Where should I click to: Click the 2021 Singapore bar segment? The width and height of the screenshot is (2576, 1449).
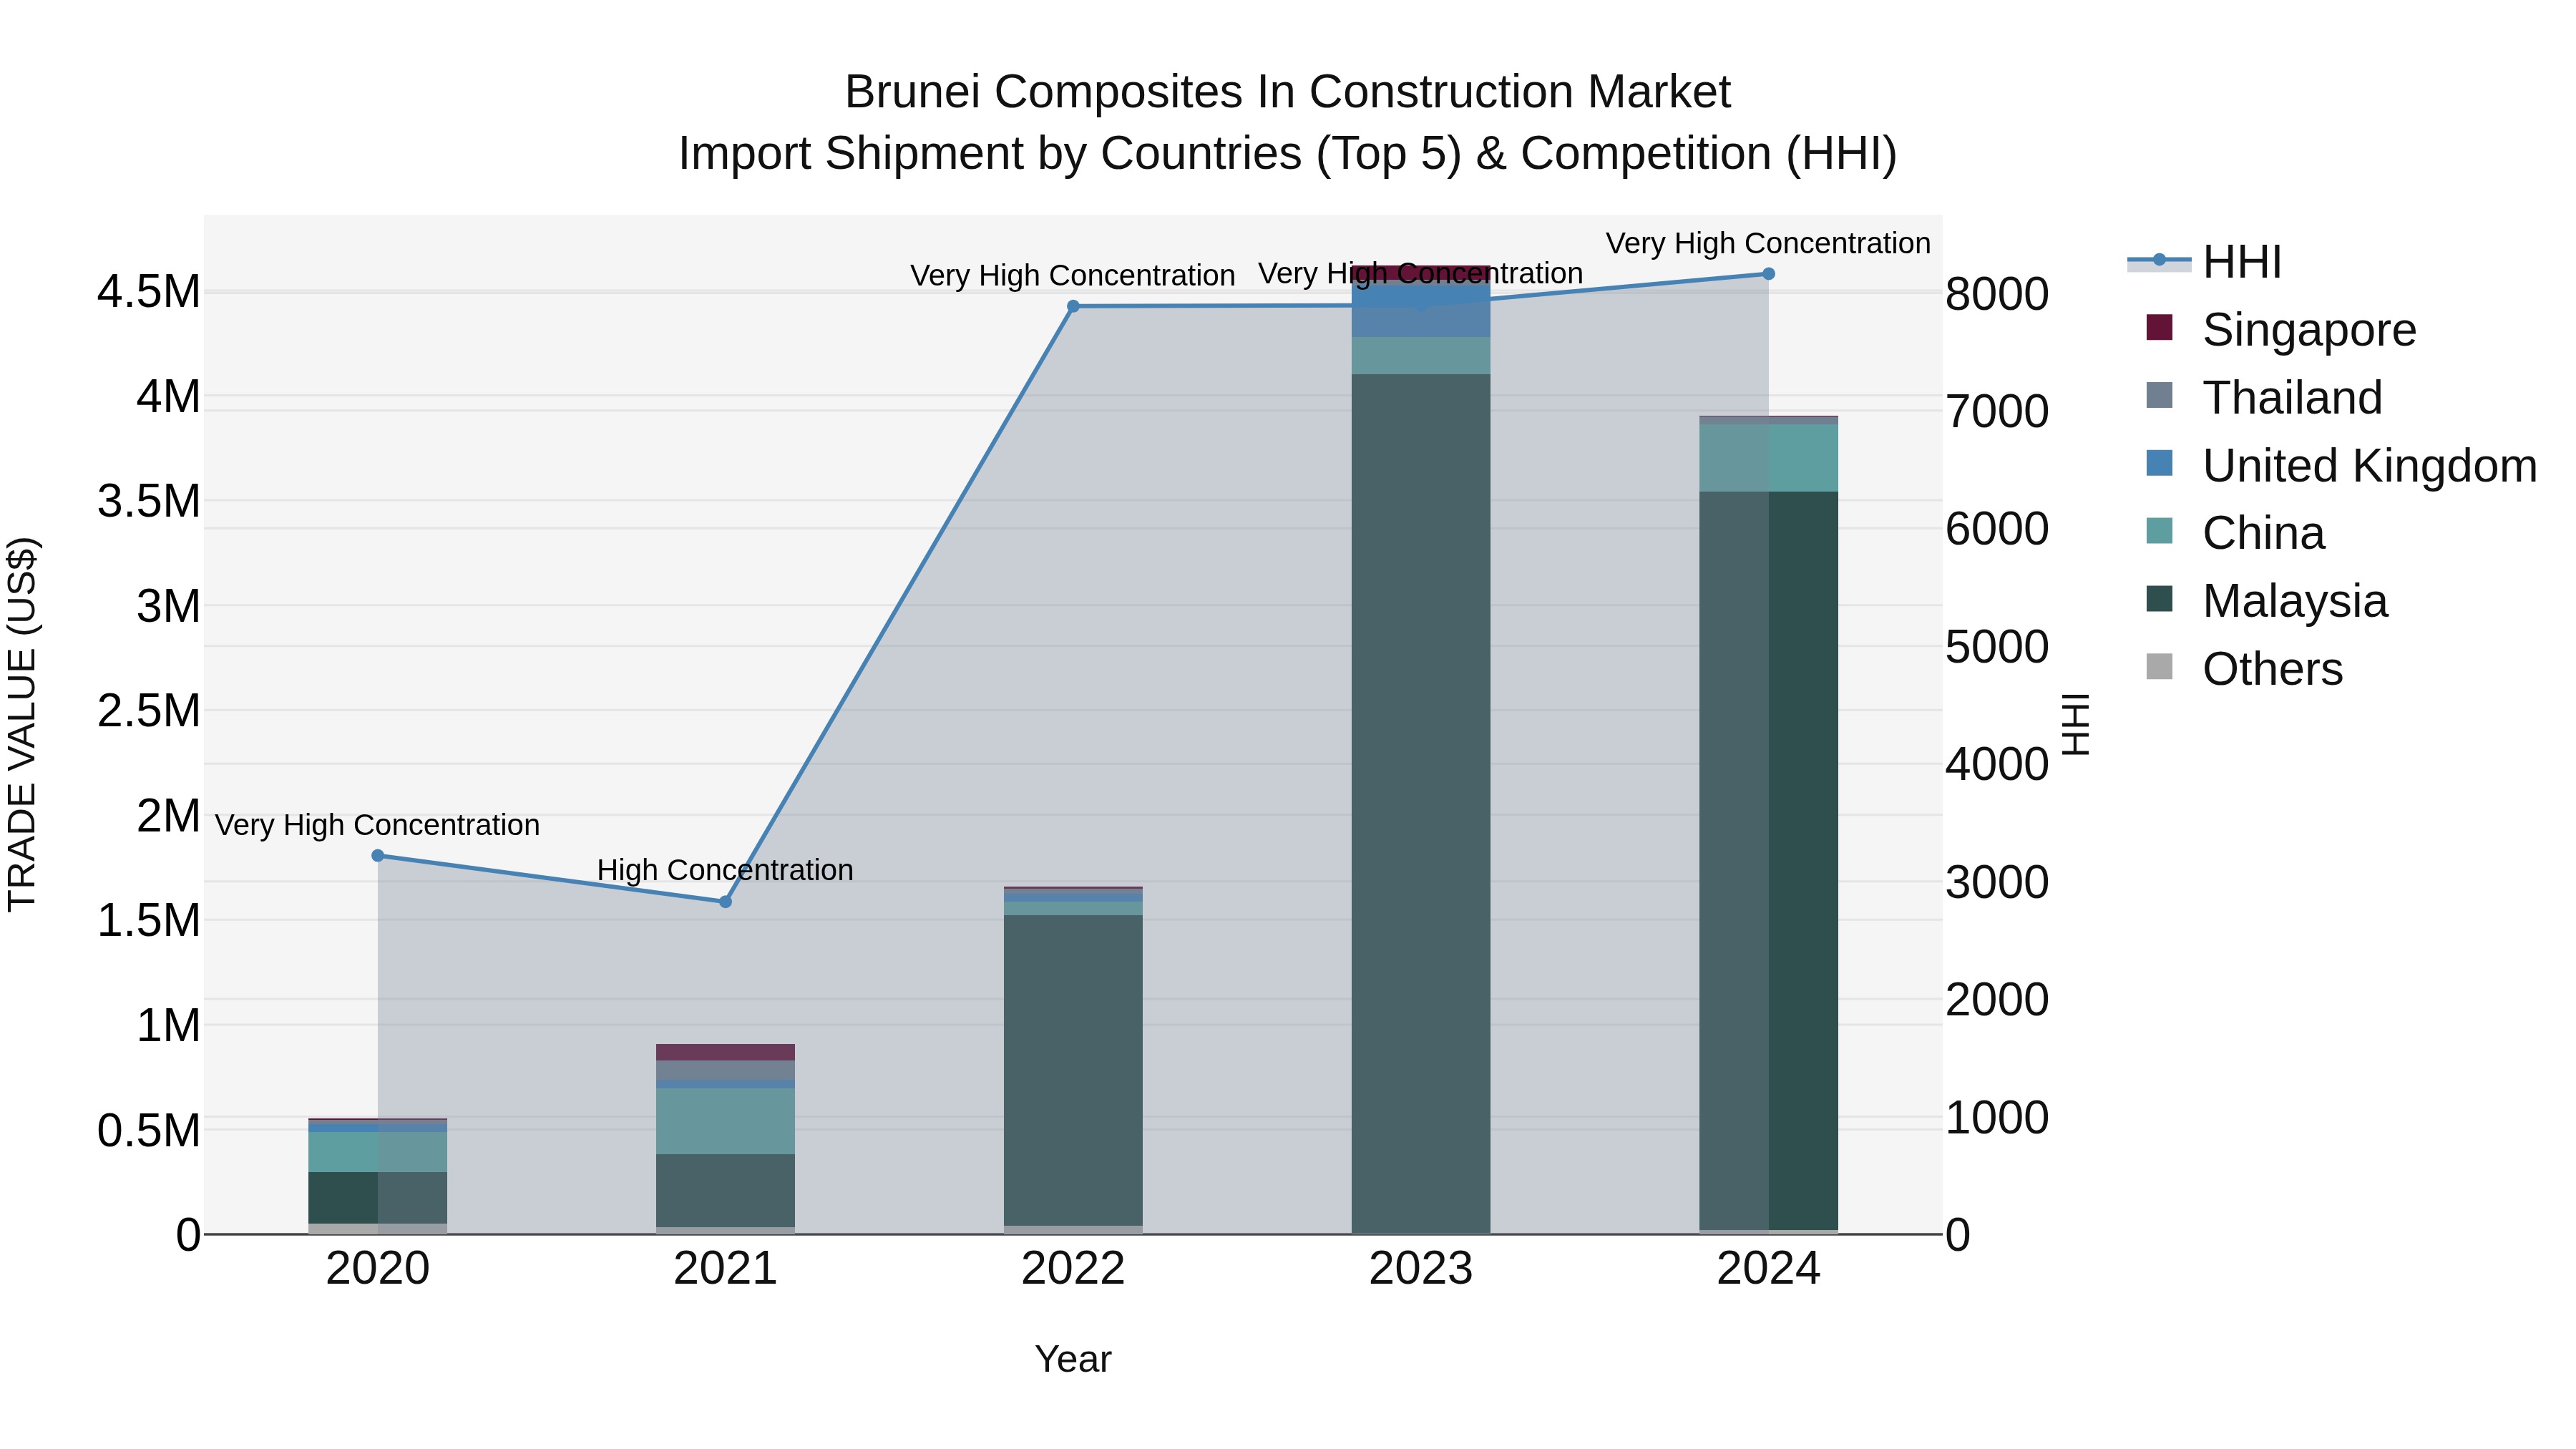click(x=726, y=1053)
